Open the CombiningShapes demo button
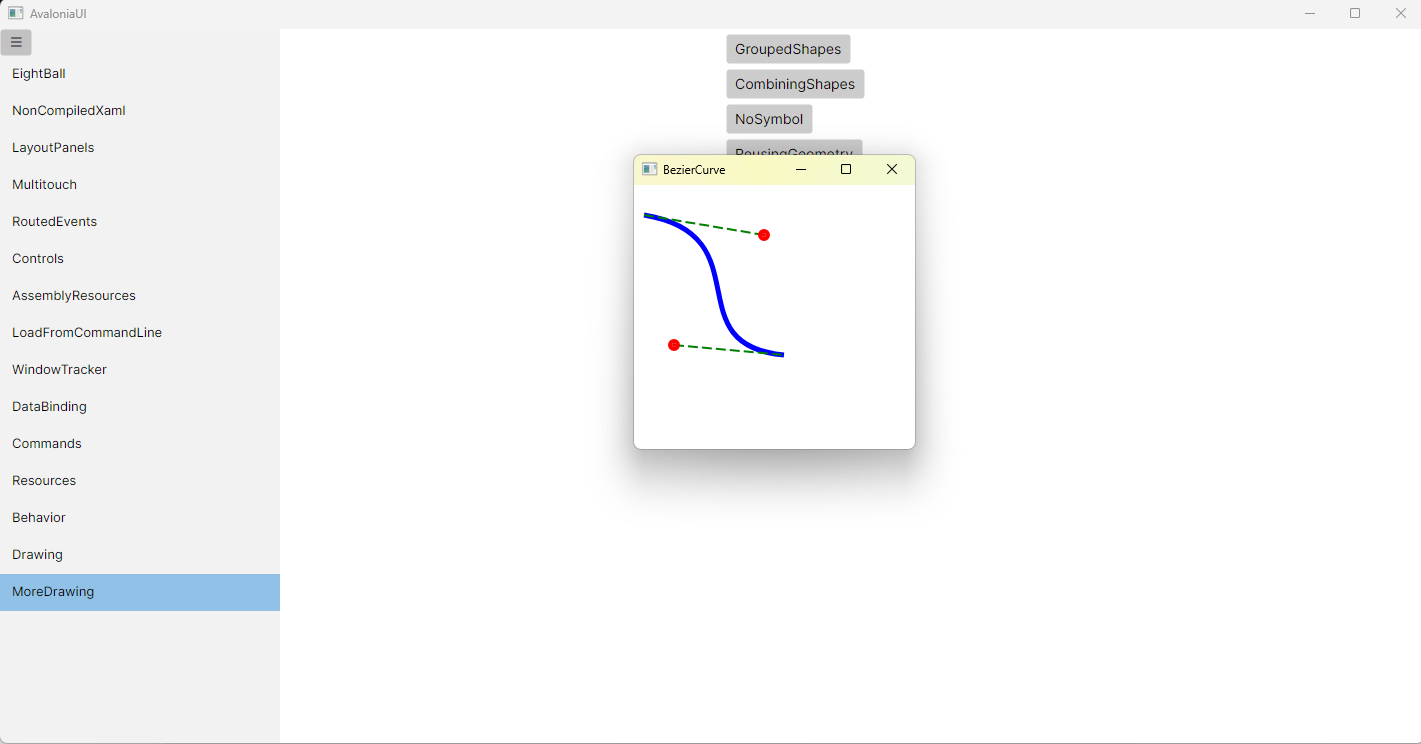The image size is (1421, 744). pos(795,84)
